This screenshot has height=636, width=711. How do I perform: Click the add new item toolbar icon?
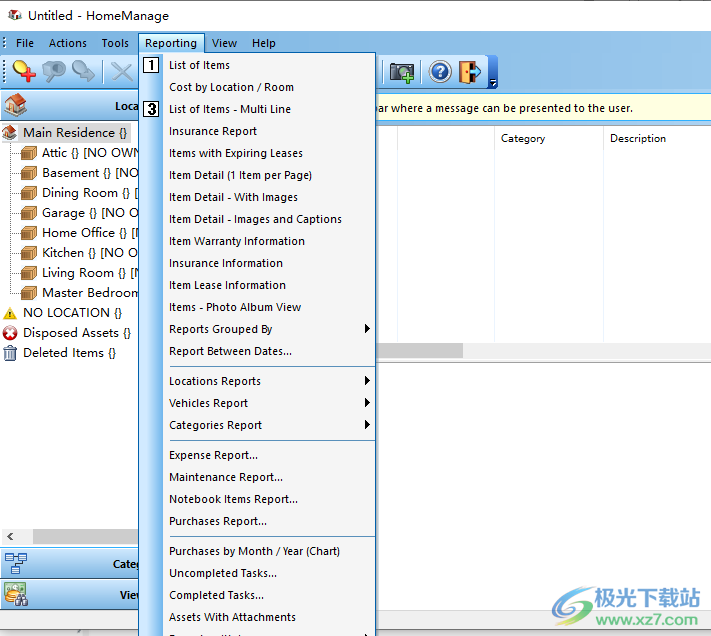tap(24, 71)
